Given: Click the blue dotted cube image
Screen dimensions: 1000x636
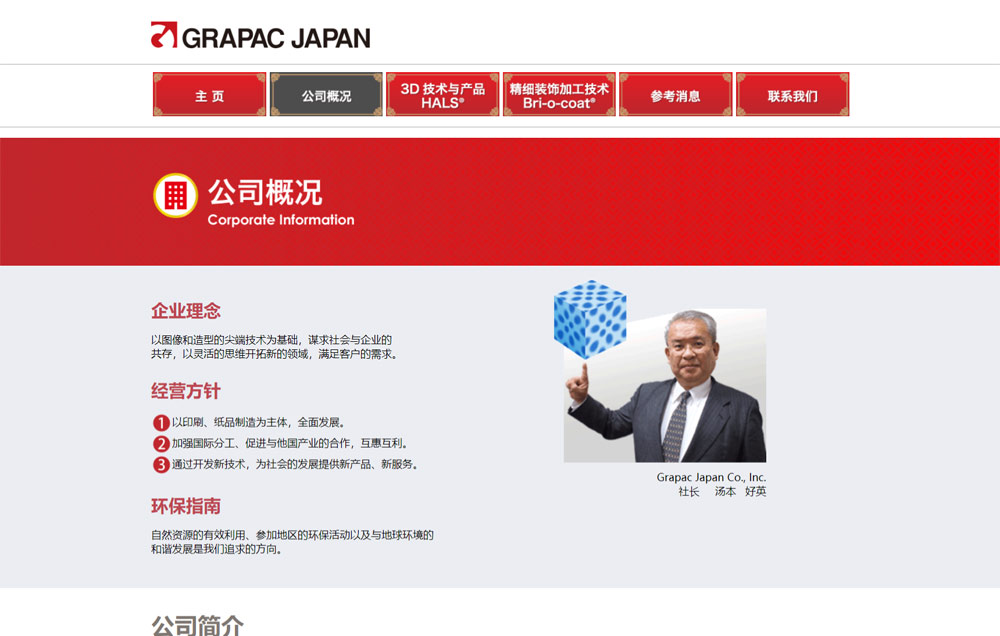Looking at the screenshot, I should (x=590, y=318).
